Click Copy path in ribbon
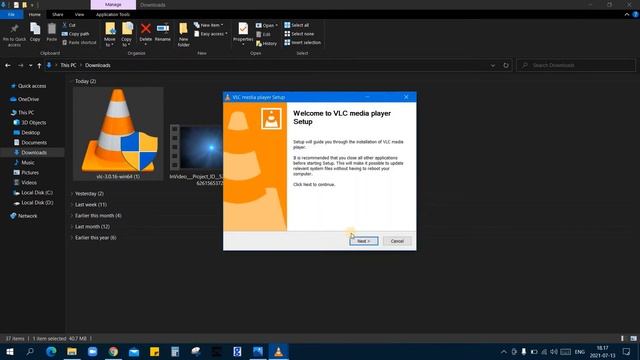 coord(76,34)
